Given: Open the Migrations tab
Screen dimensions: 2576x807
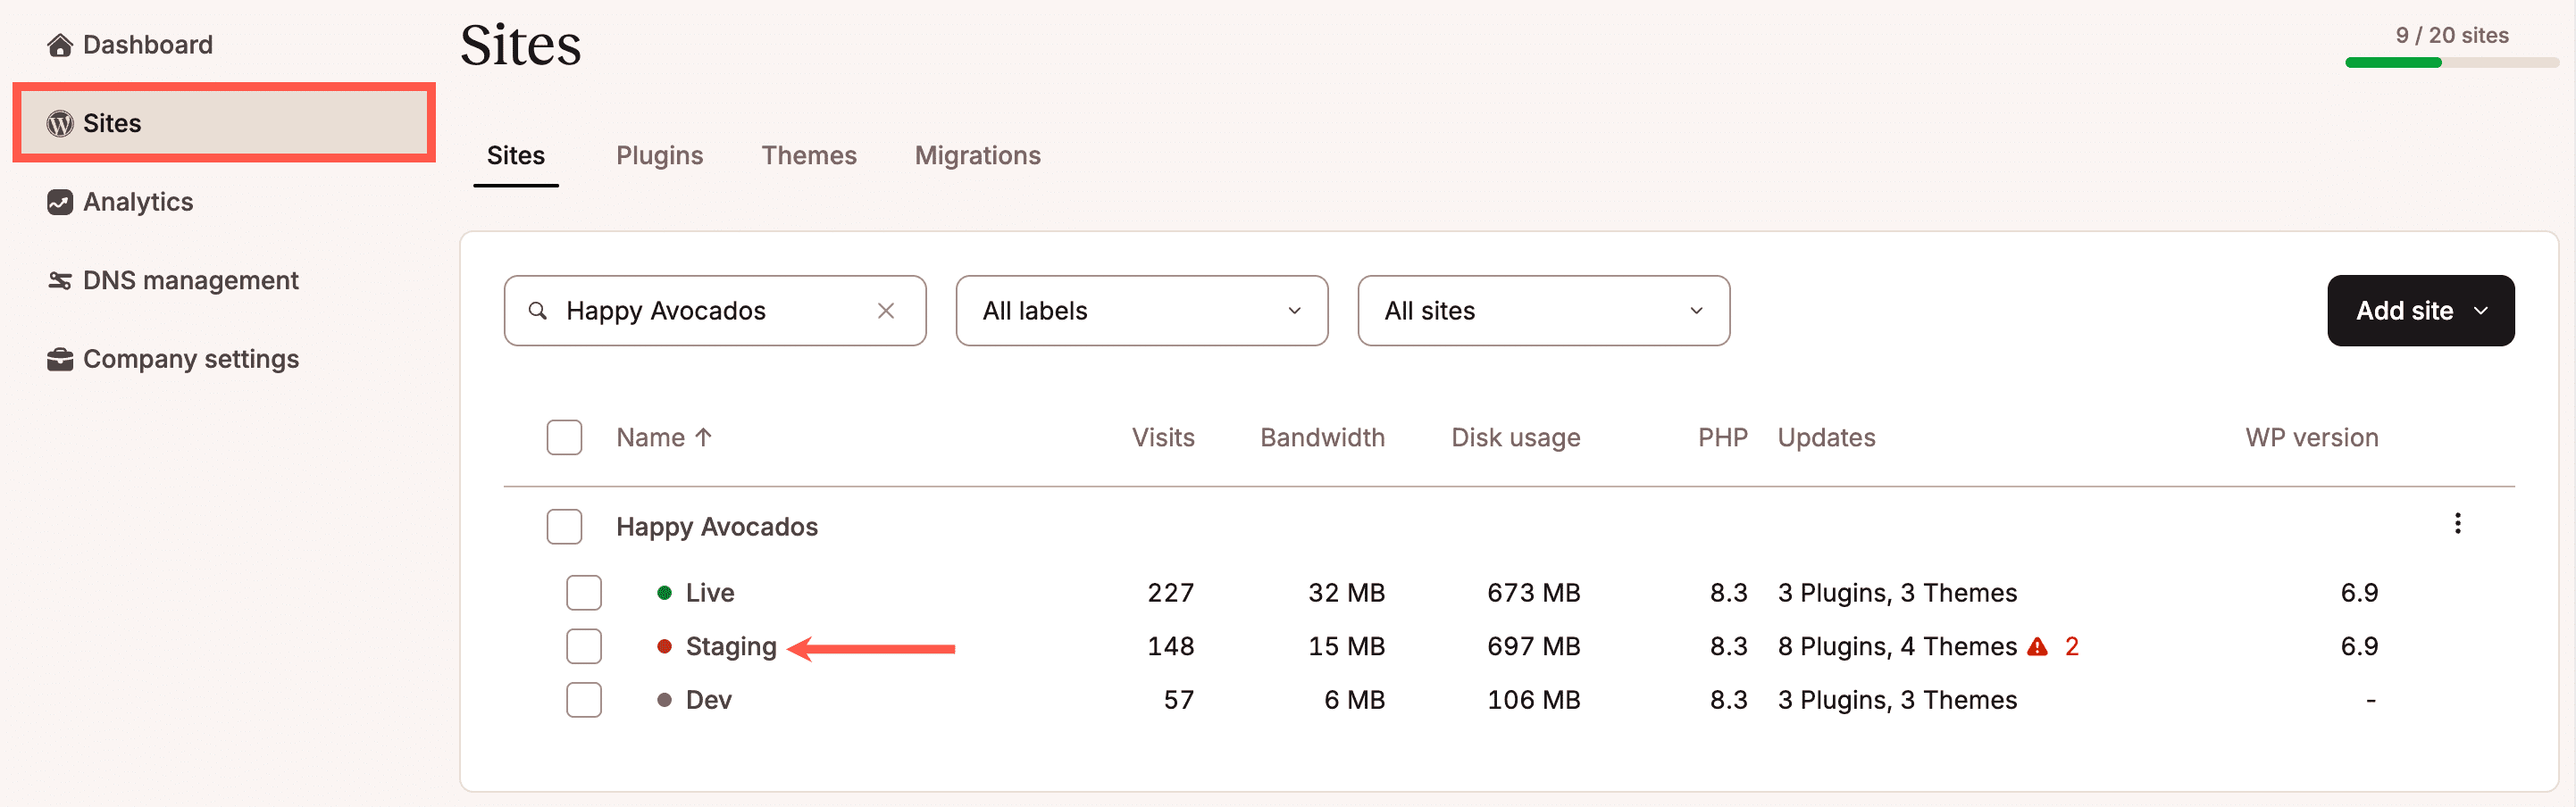Looking at the screenshot, I should click(977, 155).
